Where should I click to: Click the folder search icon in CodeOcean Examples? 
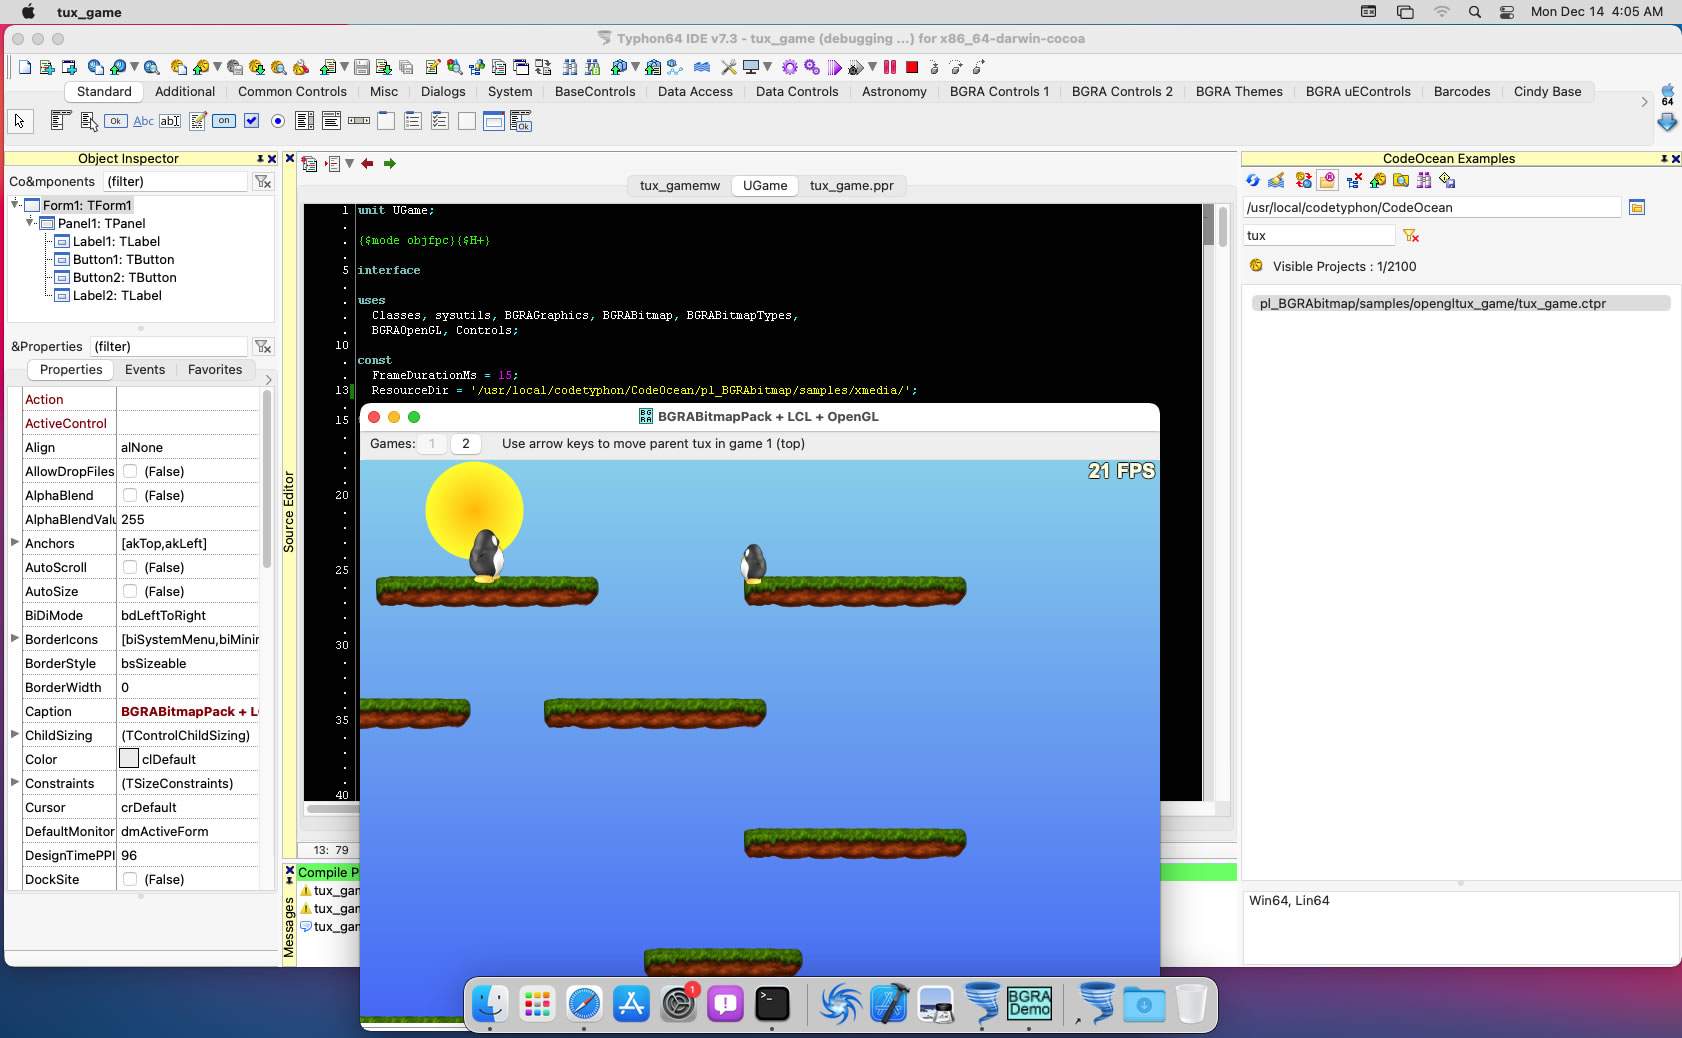point(1401,180)
